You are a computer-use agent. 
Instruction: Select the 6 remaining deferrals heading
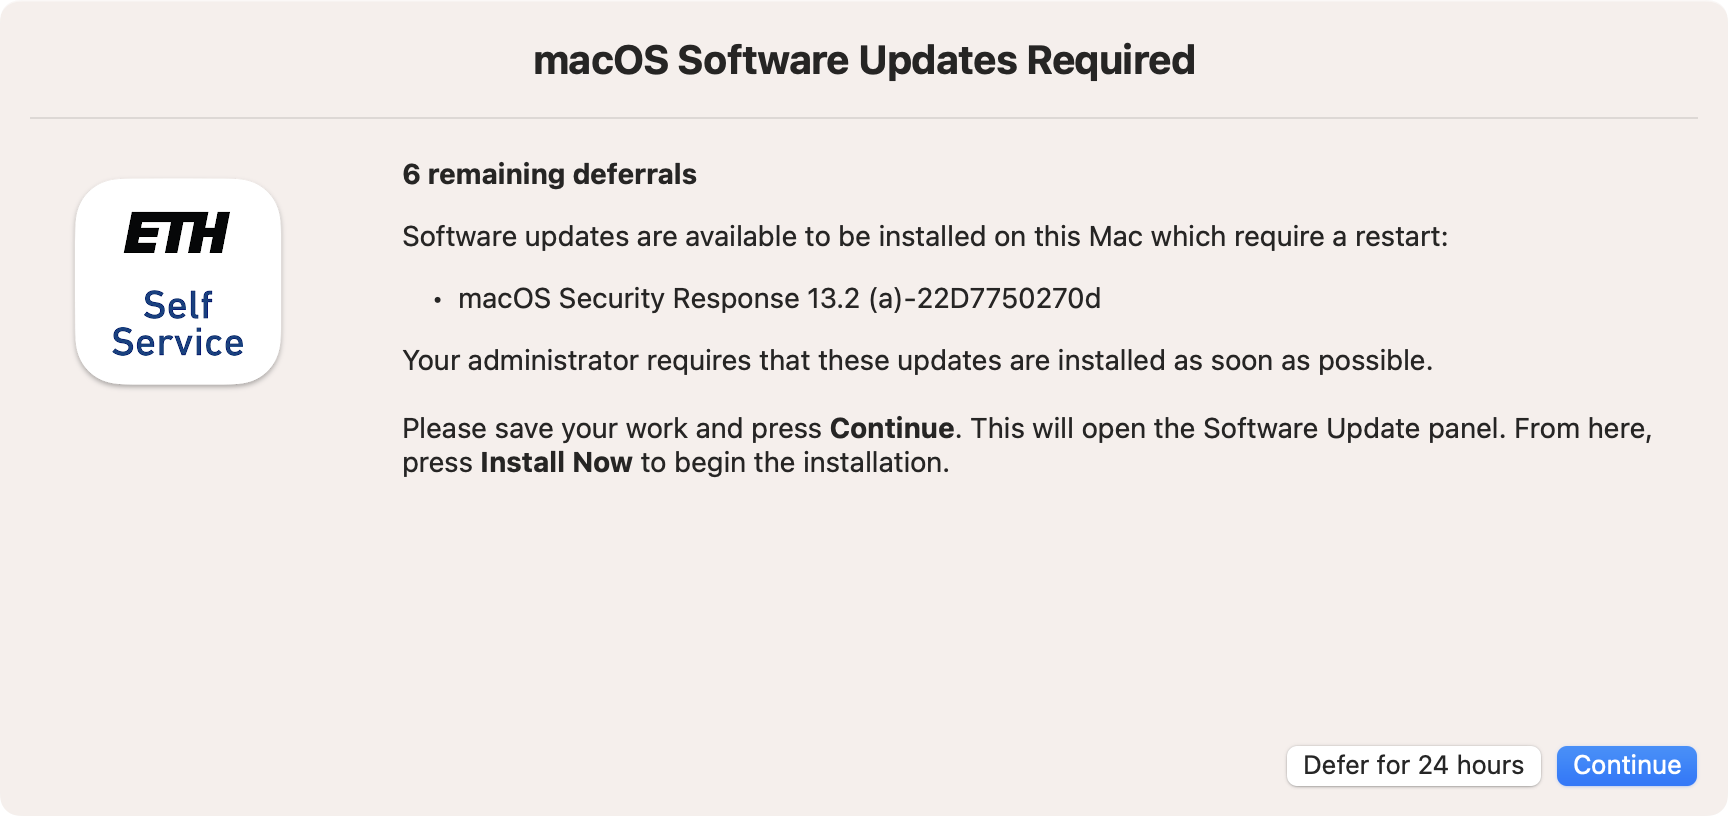click(x=549, y=174)
